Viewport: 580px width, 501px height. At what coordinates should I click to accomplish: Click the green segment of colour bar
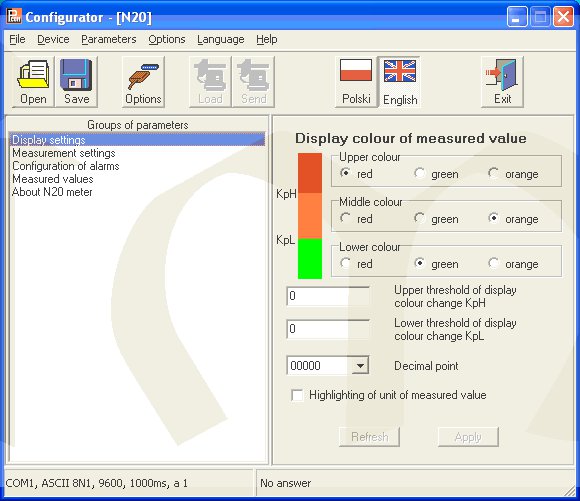(310, 259)
